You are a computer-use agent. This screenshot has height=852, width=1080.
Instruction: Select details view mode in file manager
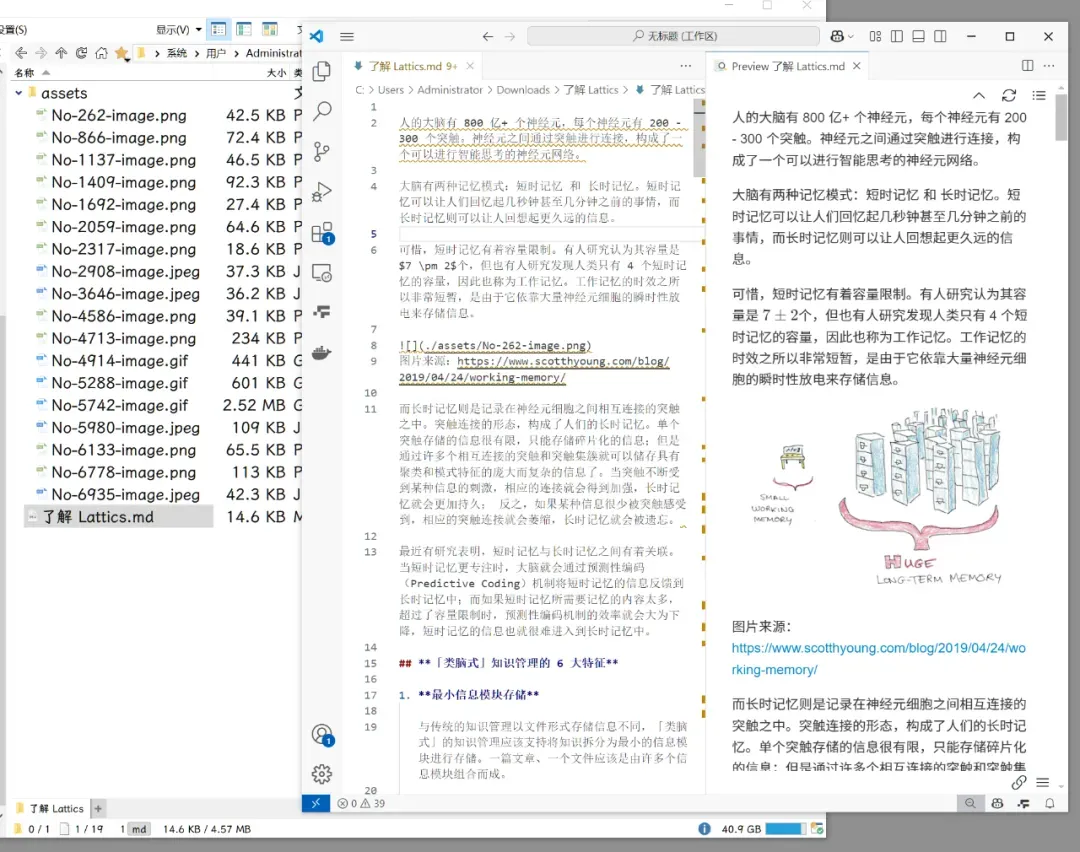[x=218, y=30]
